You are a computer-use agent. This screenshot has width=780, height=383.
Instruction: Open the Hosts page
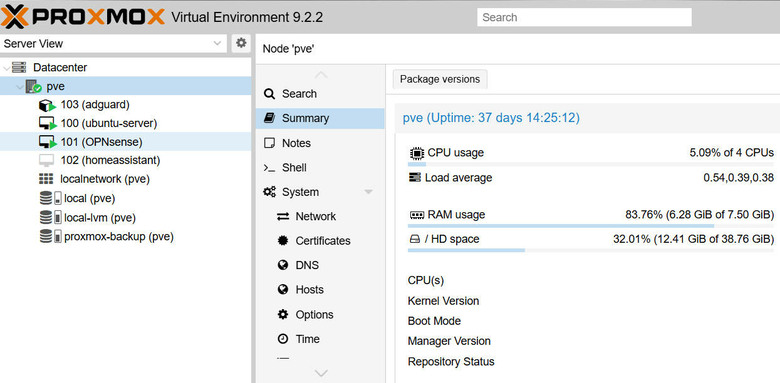(x=320, y=289)
